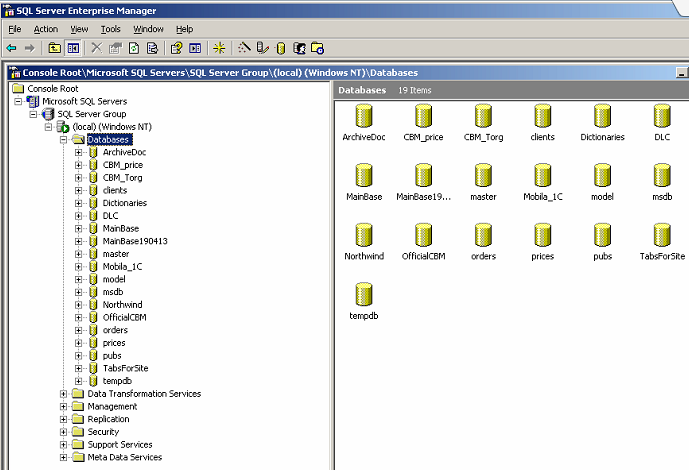Expand the Security folder node
The image size is (689, 470).
(63, 432)
